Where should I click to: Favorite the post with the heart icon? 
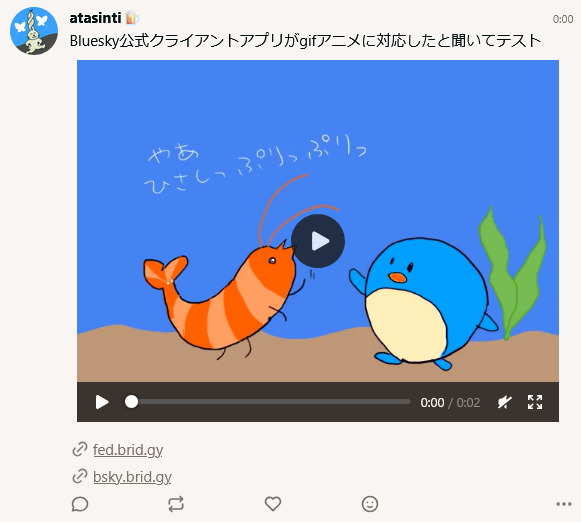tap(273, 504)
